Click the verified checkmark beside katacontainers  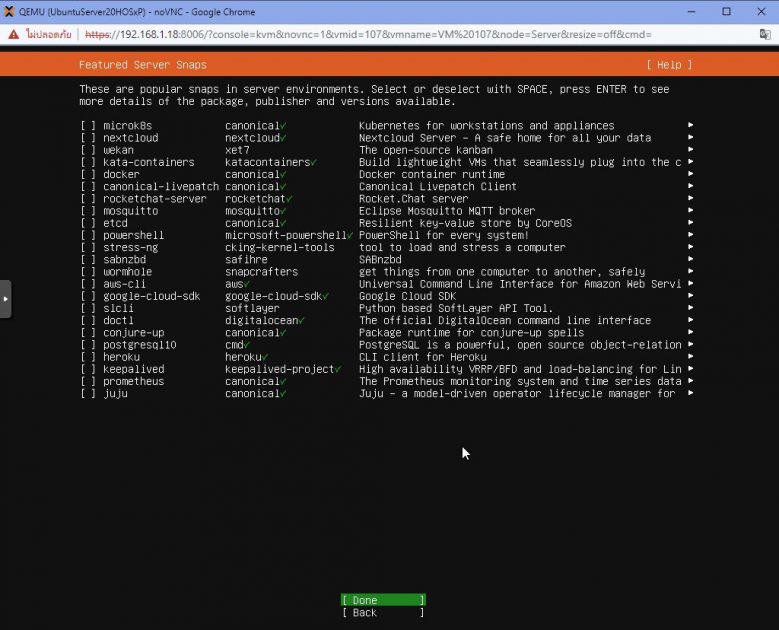tap(313, 163)
